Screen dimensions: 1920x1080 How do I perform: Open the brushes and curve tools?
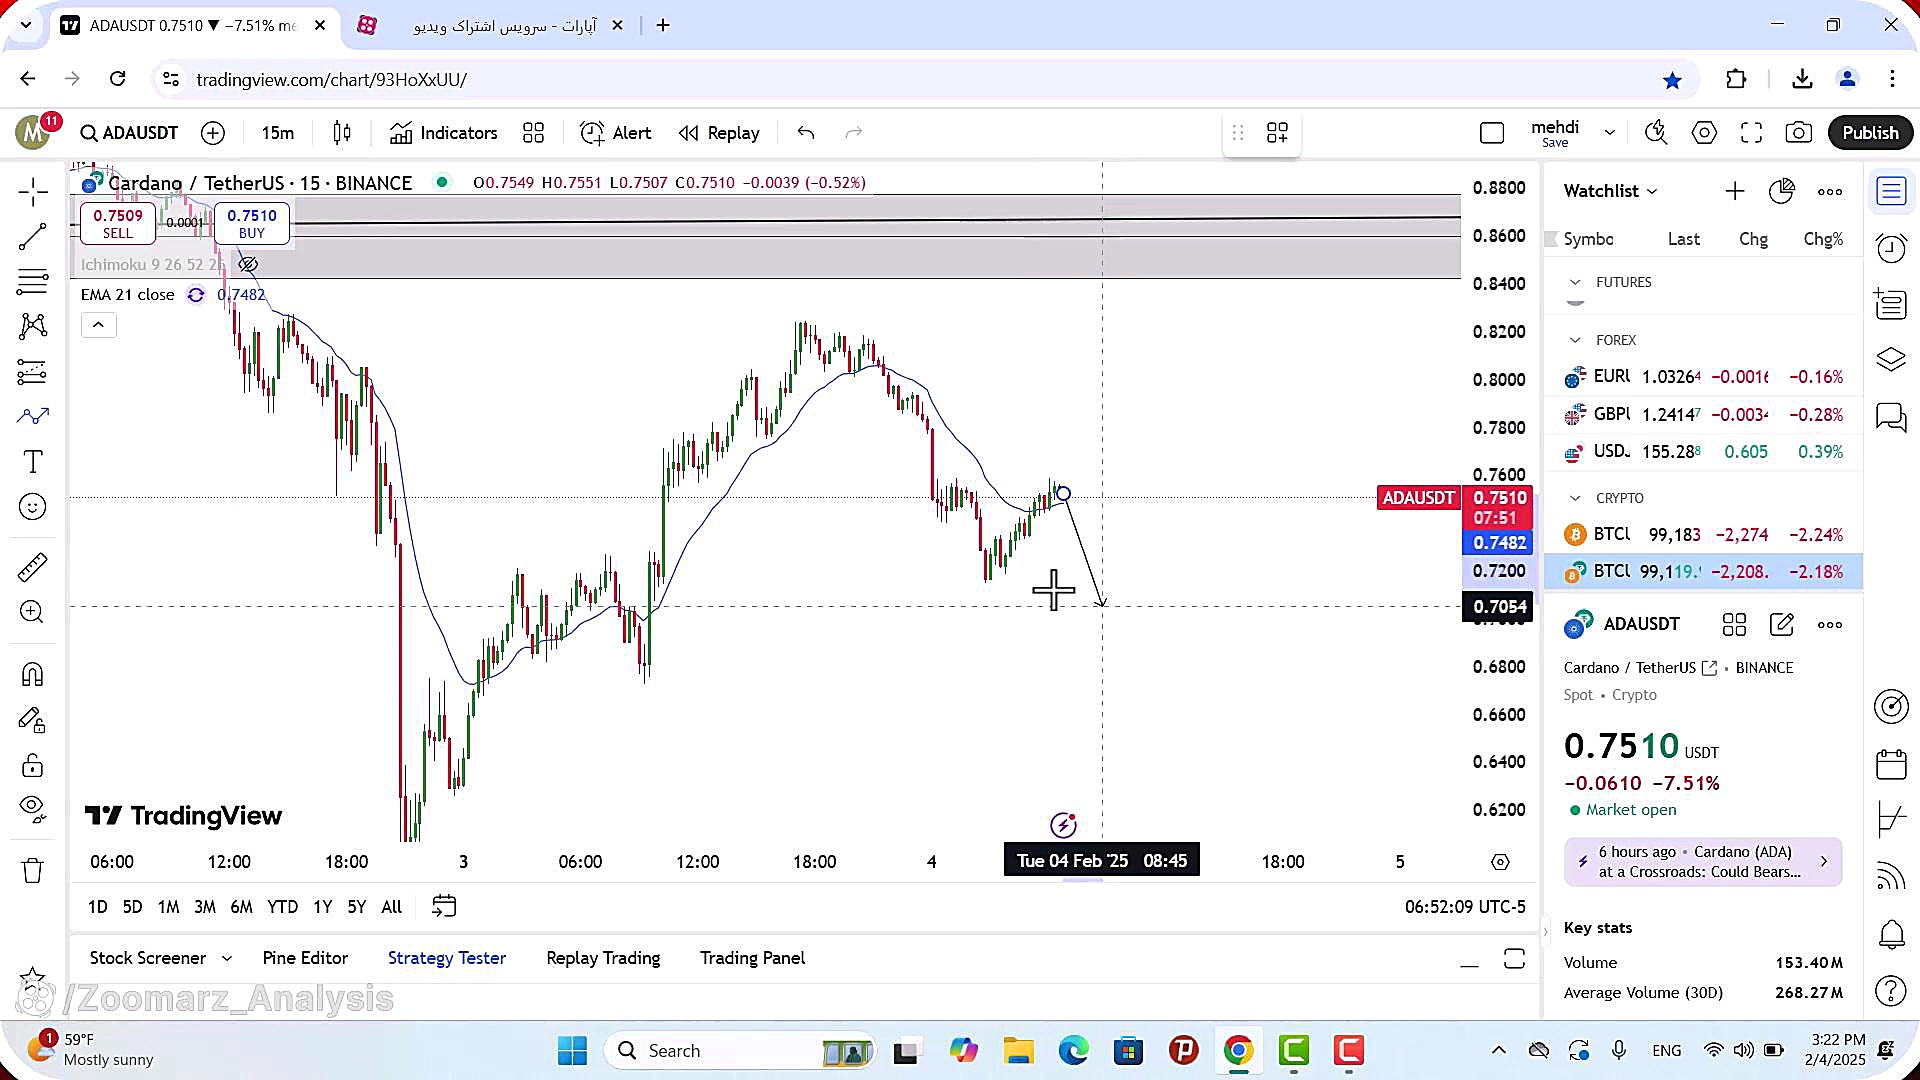coord(32,416)
